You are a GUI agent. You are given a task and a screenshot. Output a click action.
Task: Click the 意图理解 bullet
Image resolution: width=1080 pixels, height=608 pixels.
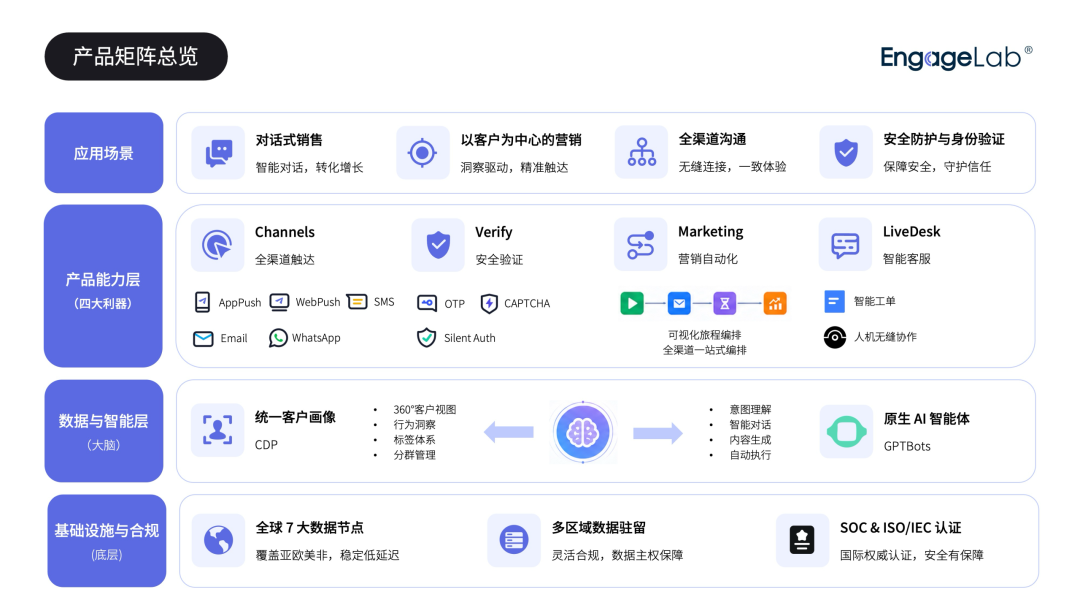click(x=750, y=410)
